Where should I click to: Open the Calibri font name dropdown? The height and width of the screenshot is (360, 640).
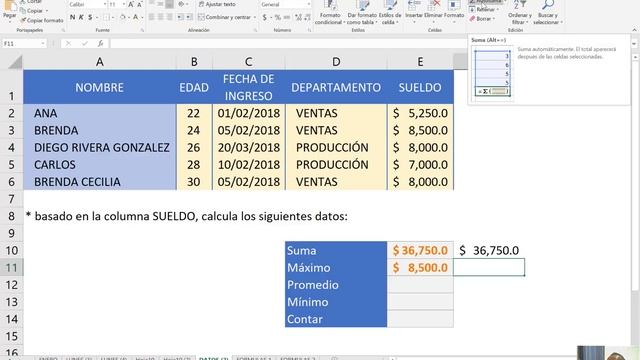tap(105, 4)
